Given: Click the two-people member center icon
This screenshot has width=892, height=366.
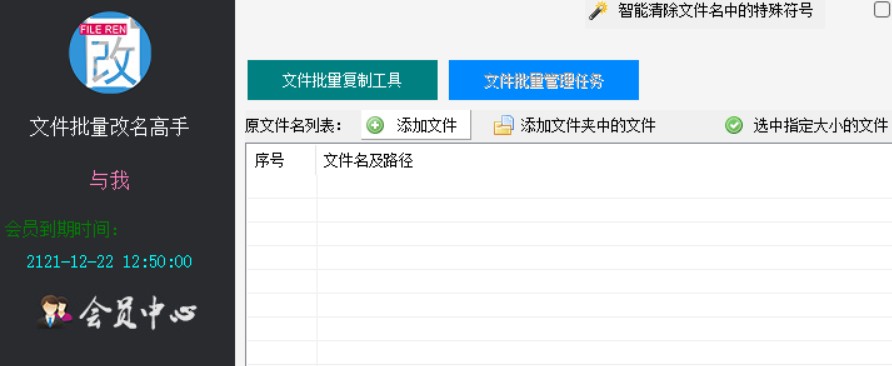Looking at the screenshot, I should click(x=55, y=311).
